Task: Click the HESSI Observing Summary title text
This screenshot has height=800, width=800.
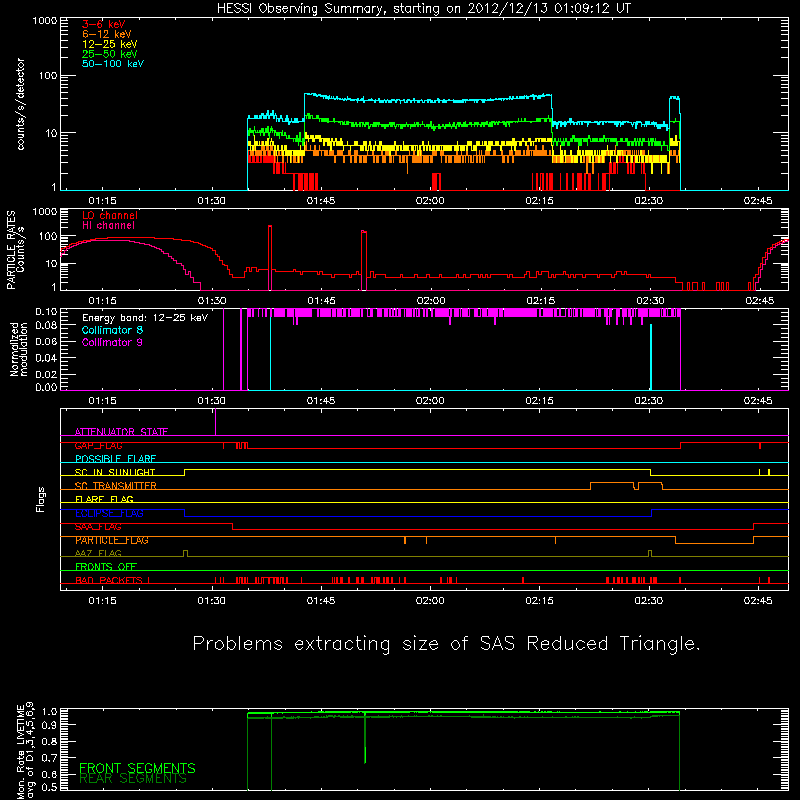Action: click(x=423, y=9)
